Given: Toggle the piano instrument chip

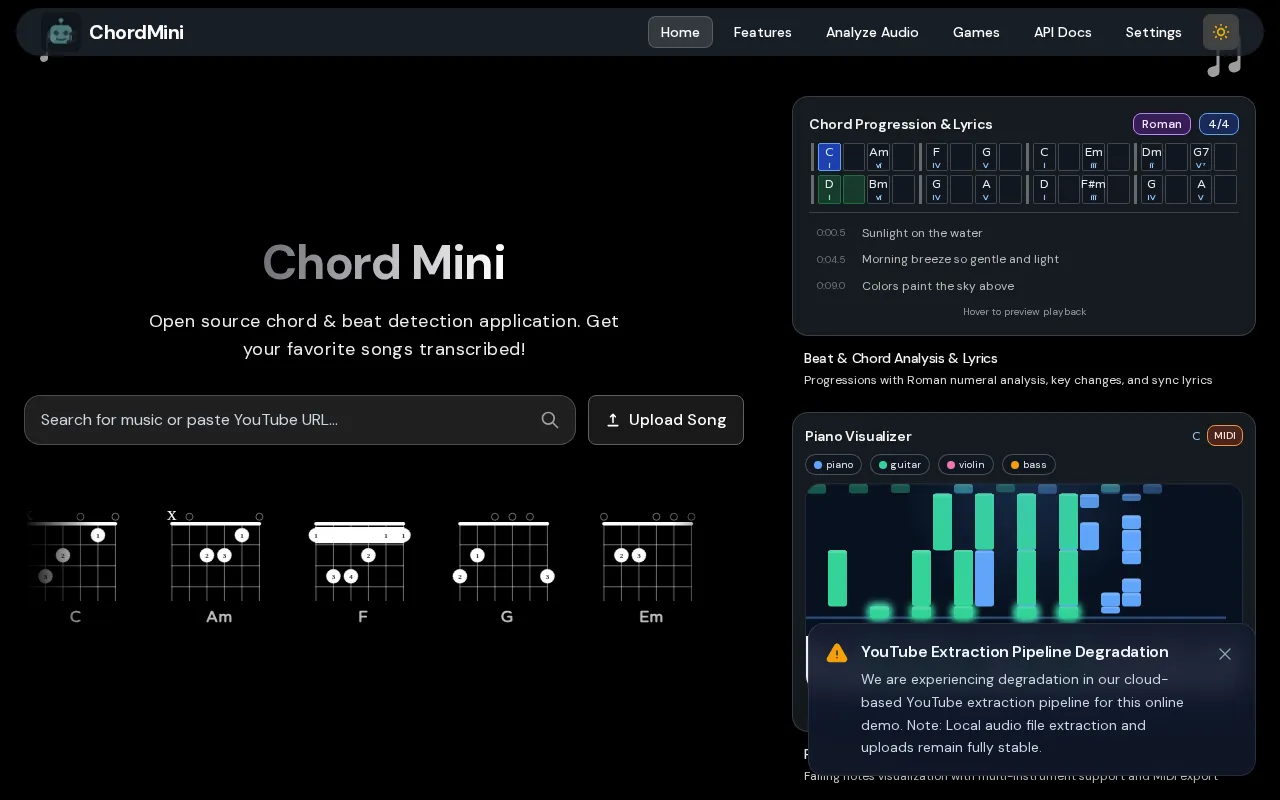Looking at the screenshot, I should (833, 465).
